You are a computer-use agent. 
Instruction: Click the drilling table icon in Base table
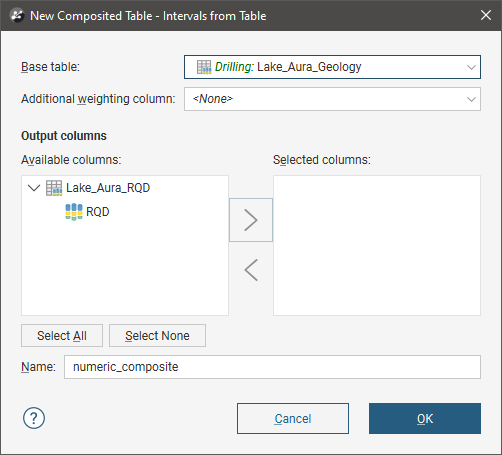204,67
